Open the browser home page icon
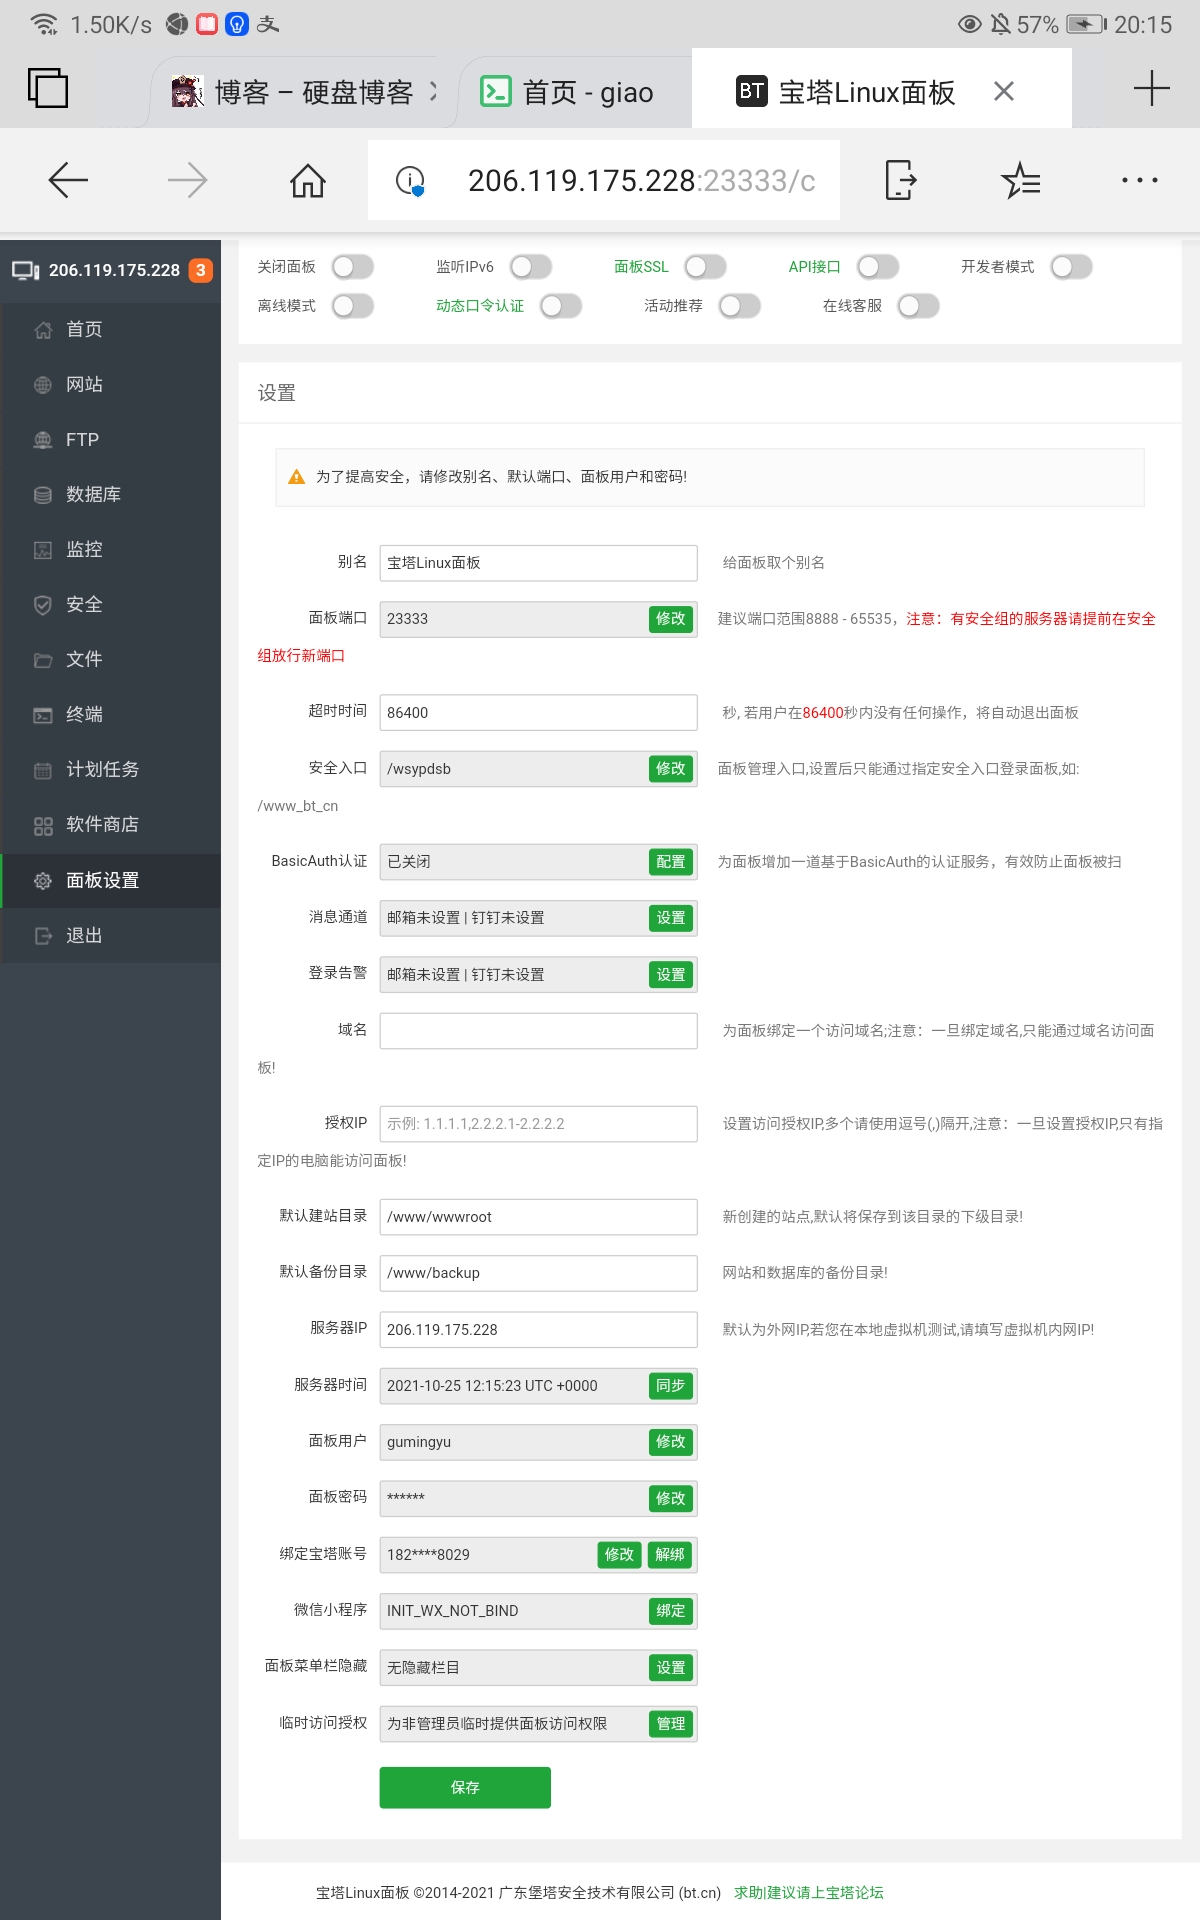 (307, 180)
